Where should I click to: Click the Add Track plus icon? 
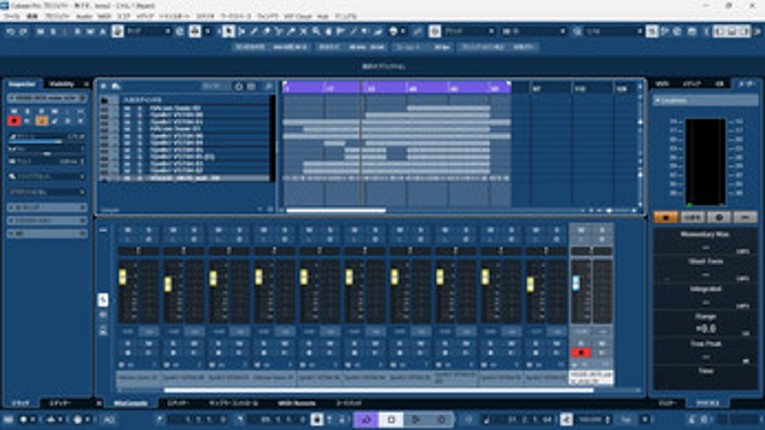coord(105,86)
